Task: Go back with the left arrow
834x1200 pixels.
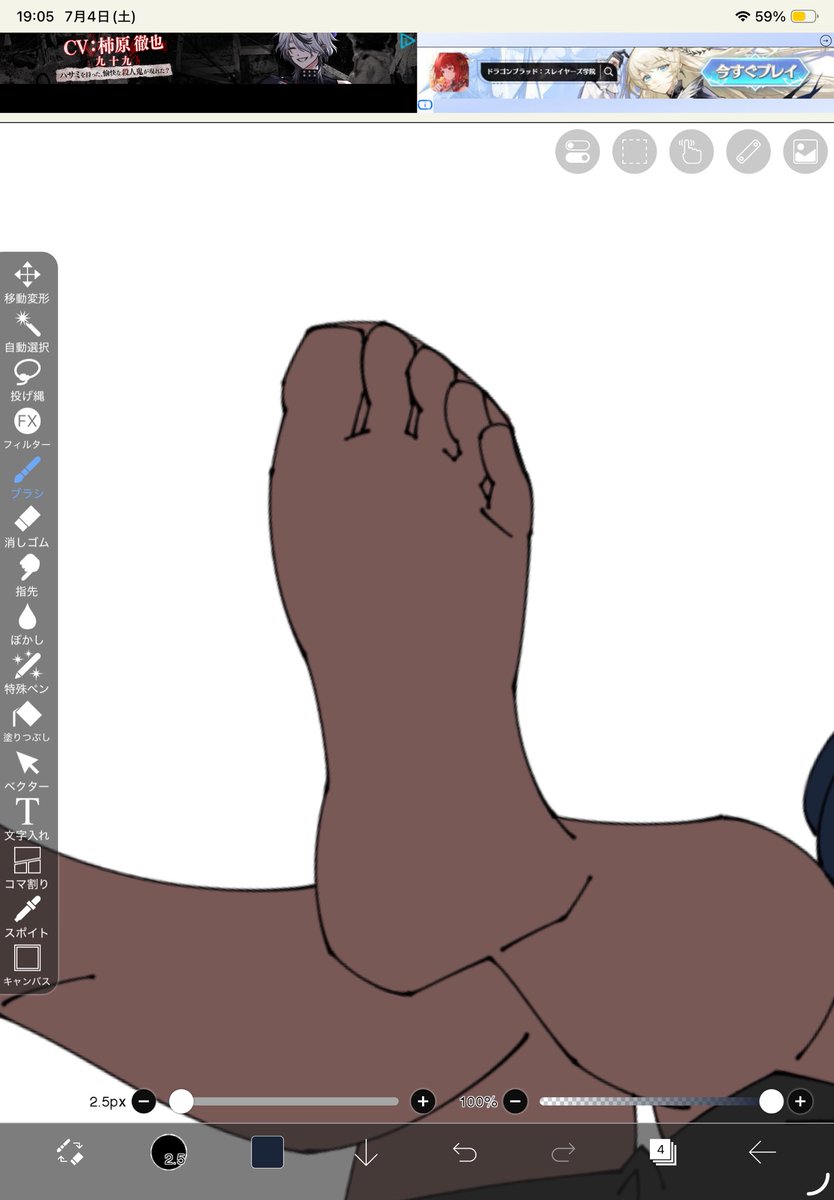Action: pos(762,1152)
